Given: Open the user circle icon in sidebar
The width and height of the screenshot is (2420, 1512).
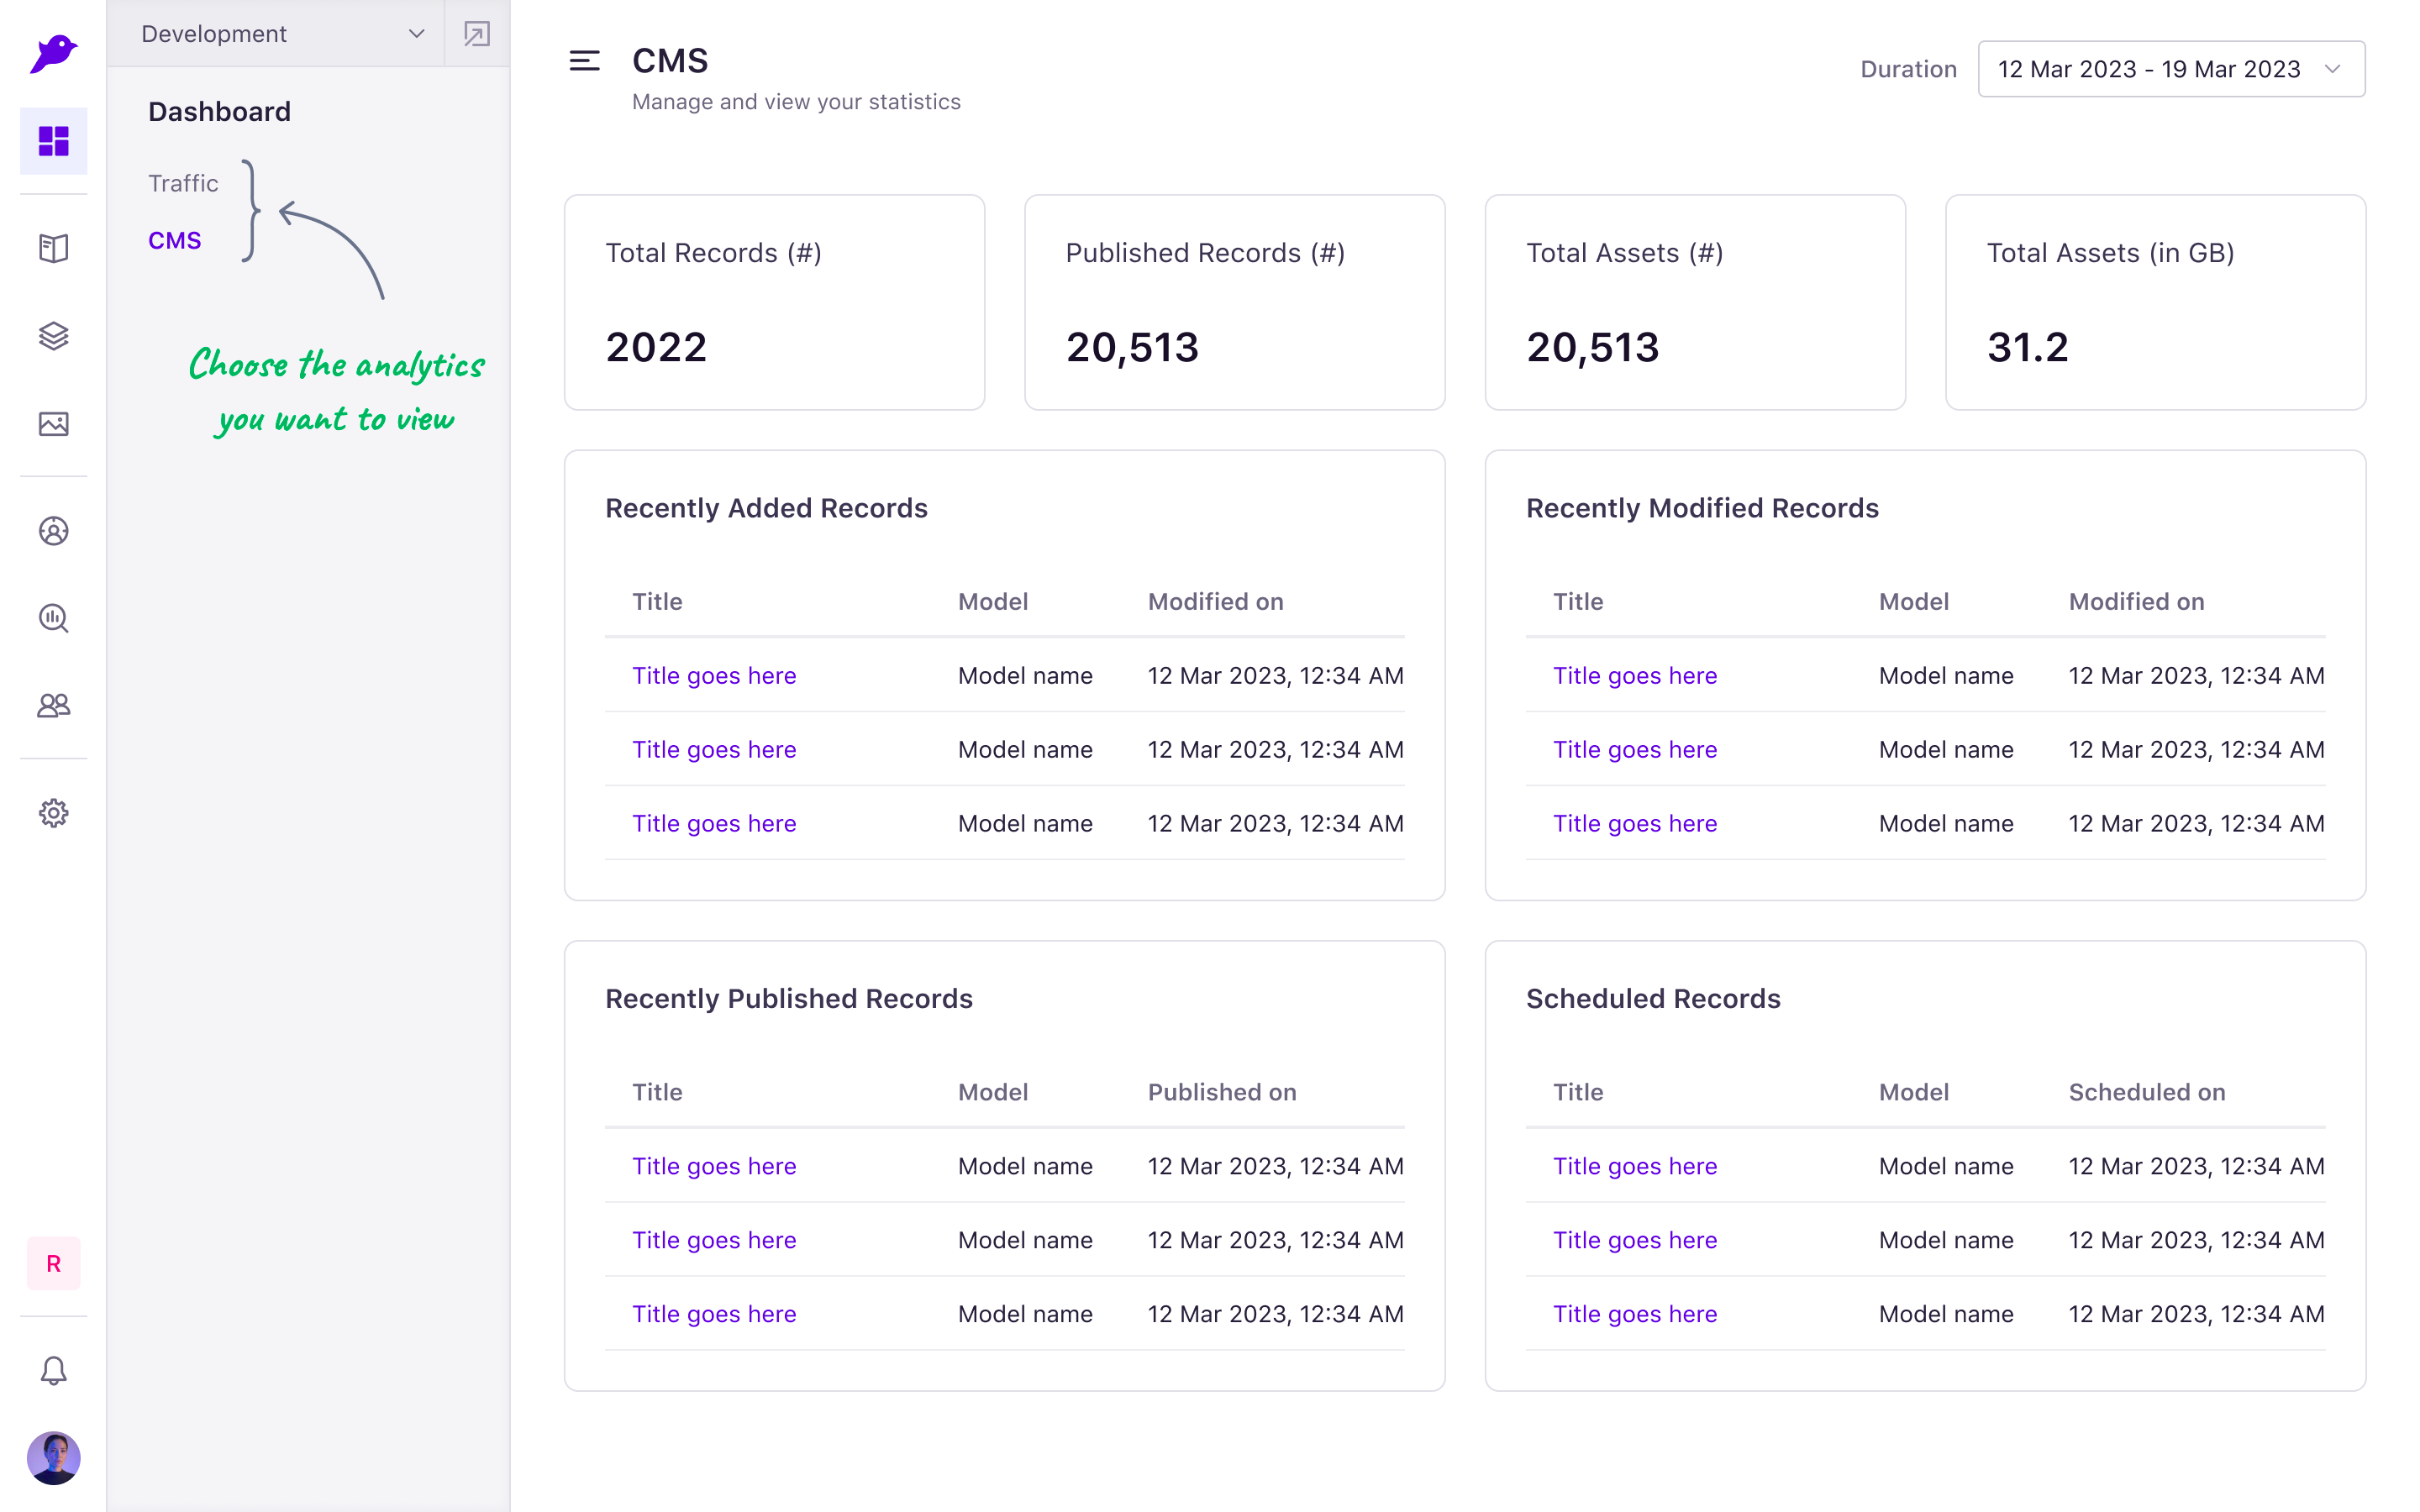Looking at the screenshot, I should (53, 531).
